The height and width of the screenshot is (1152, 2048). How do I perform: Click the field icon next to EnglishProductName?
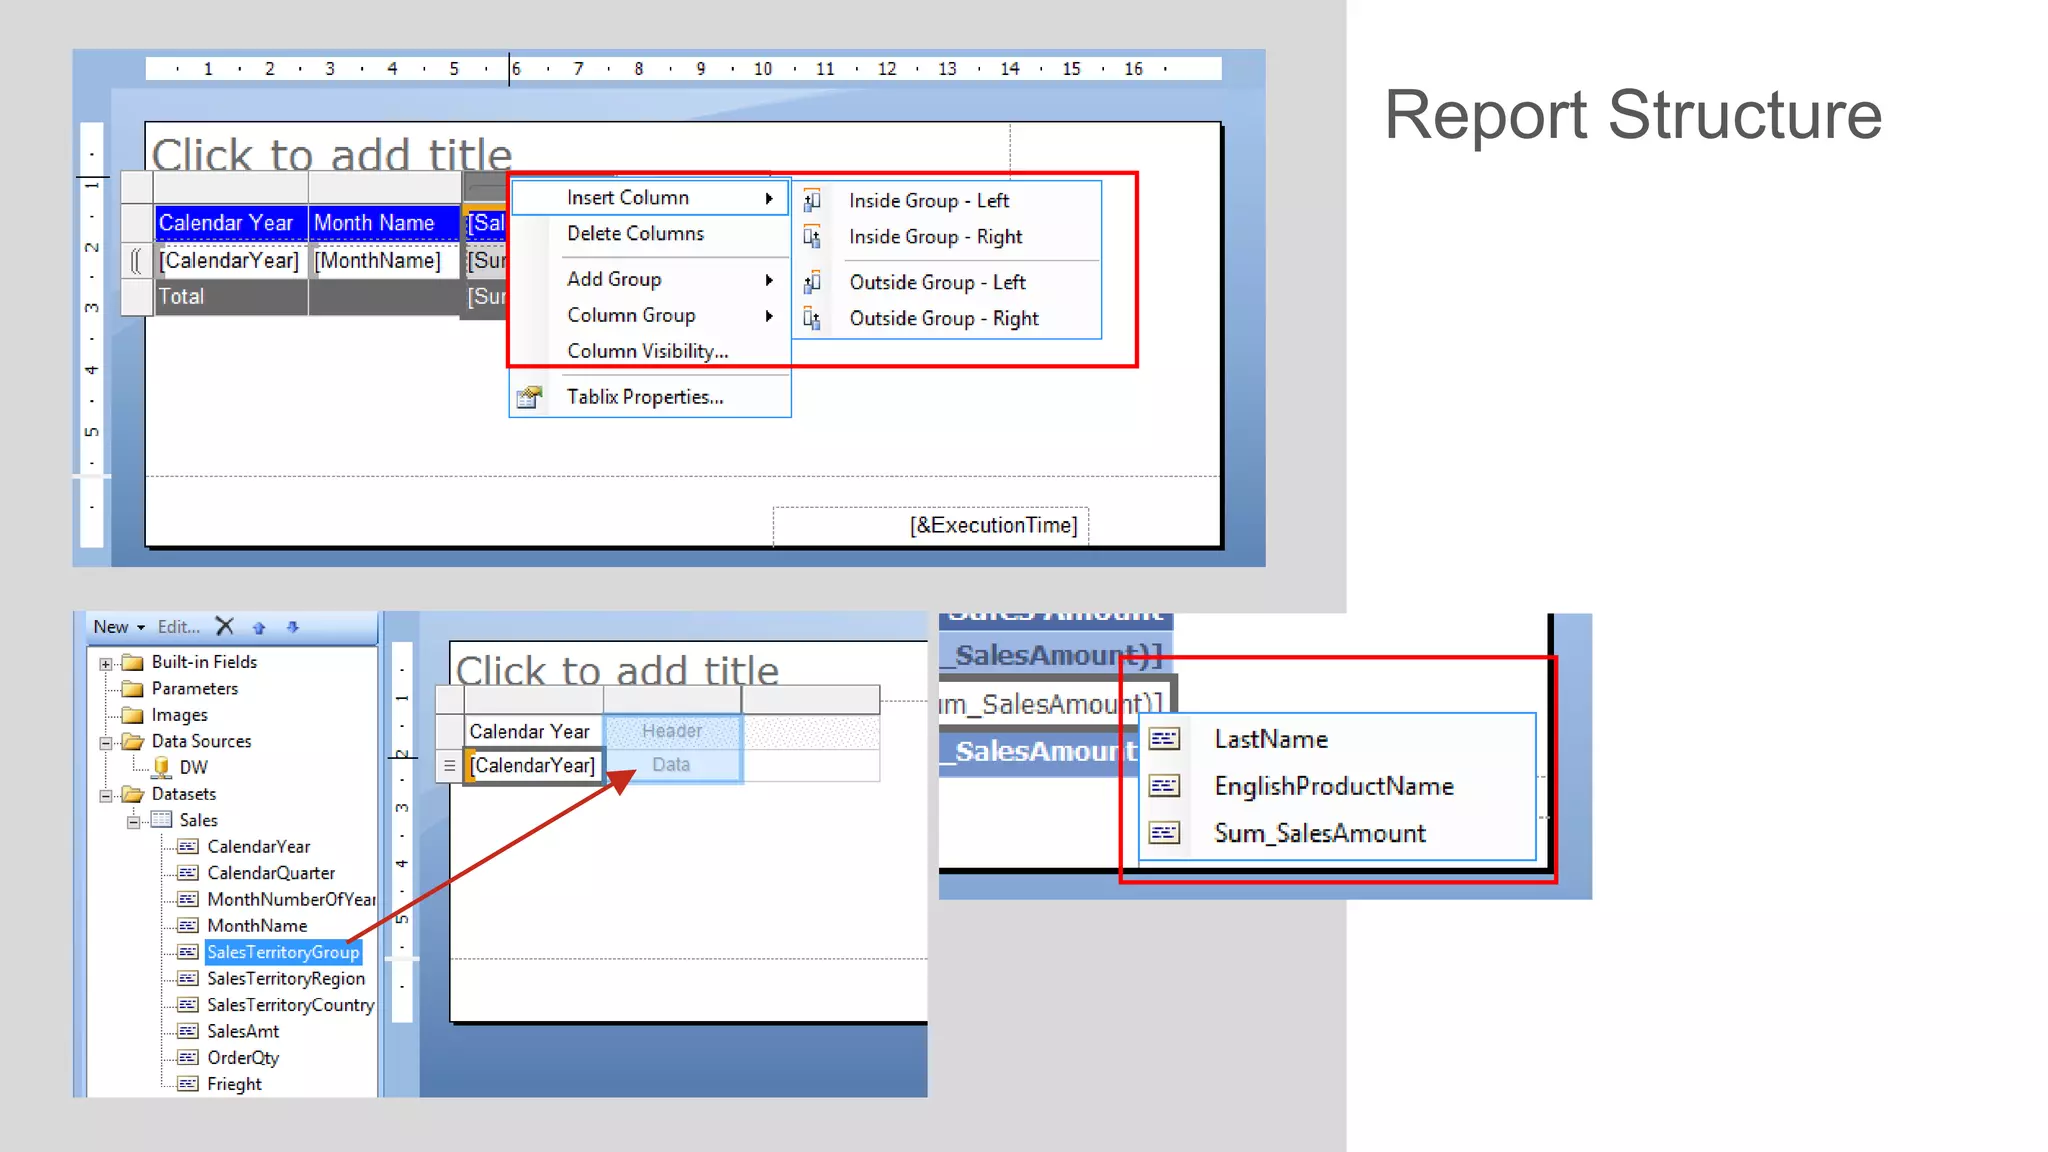pos(1164,786)
